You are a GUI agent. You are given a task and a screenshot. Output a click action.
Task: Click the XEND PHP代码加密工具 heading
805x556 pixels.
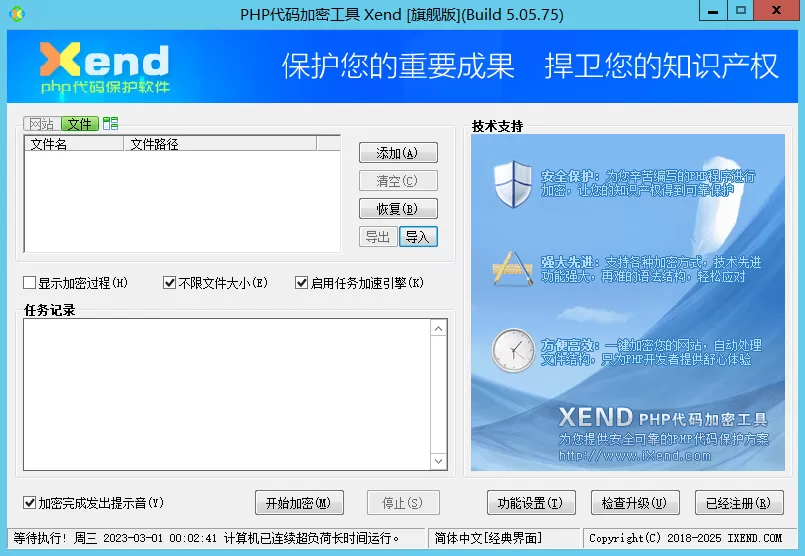(663, 417)
